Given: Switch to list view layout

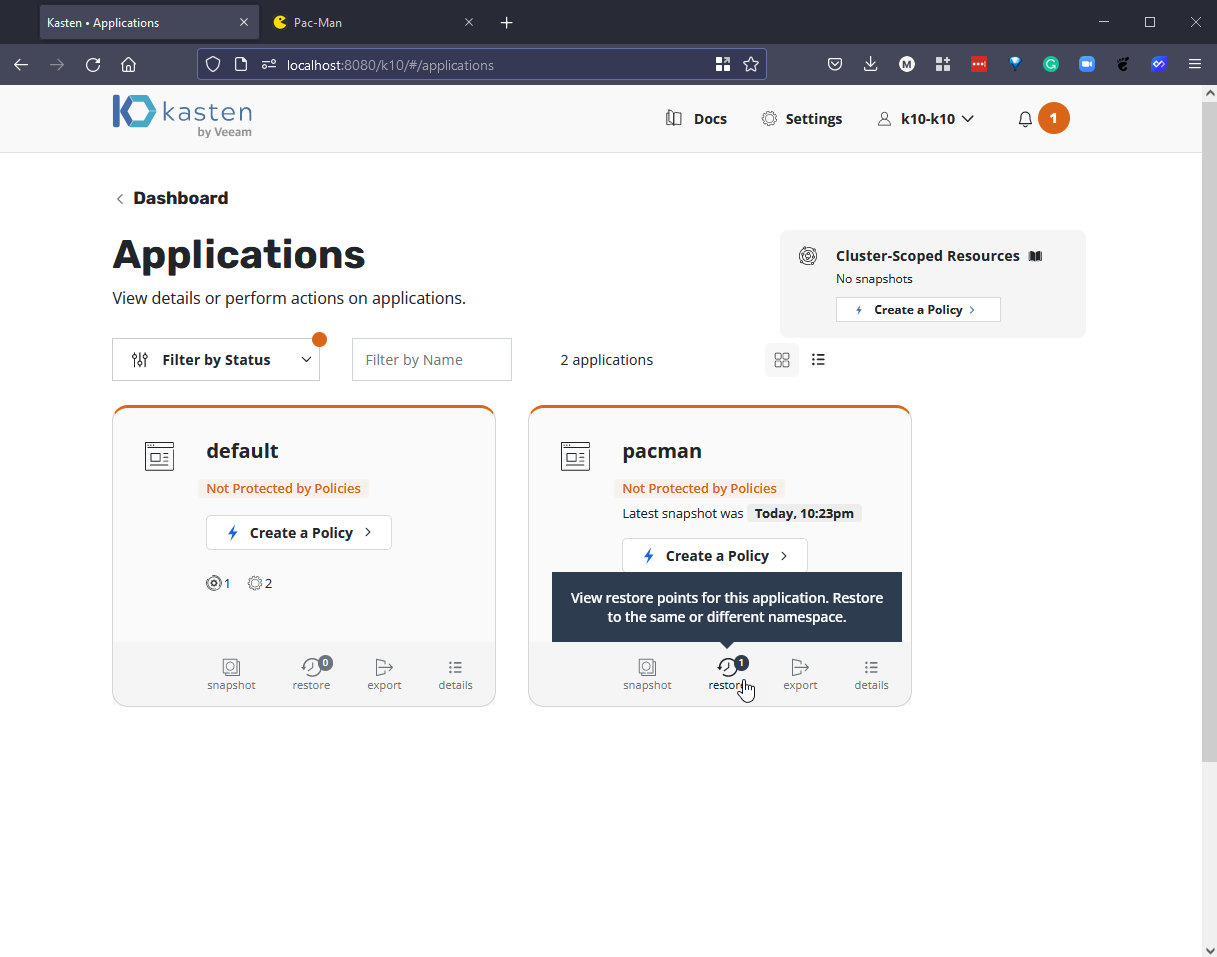Looking at the screenshot, I should pos(818,360).
